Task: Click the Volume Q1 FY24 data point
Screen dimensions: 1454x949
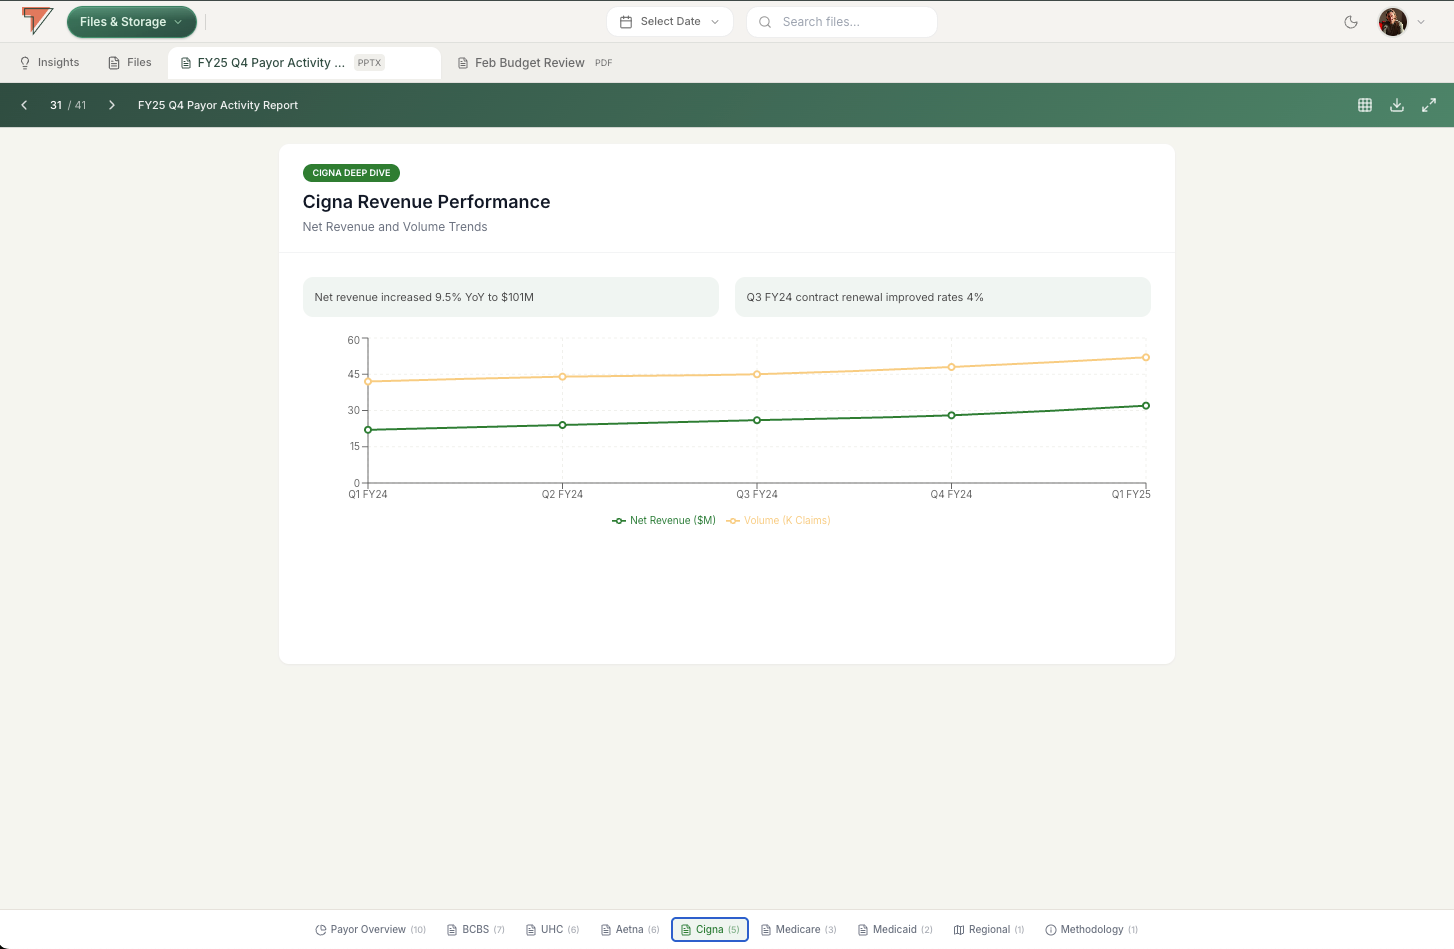Action: [x=368, y=382]
